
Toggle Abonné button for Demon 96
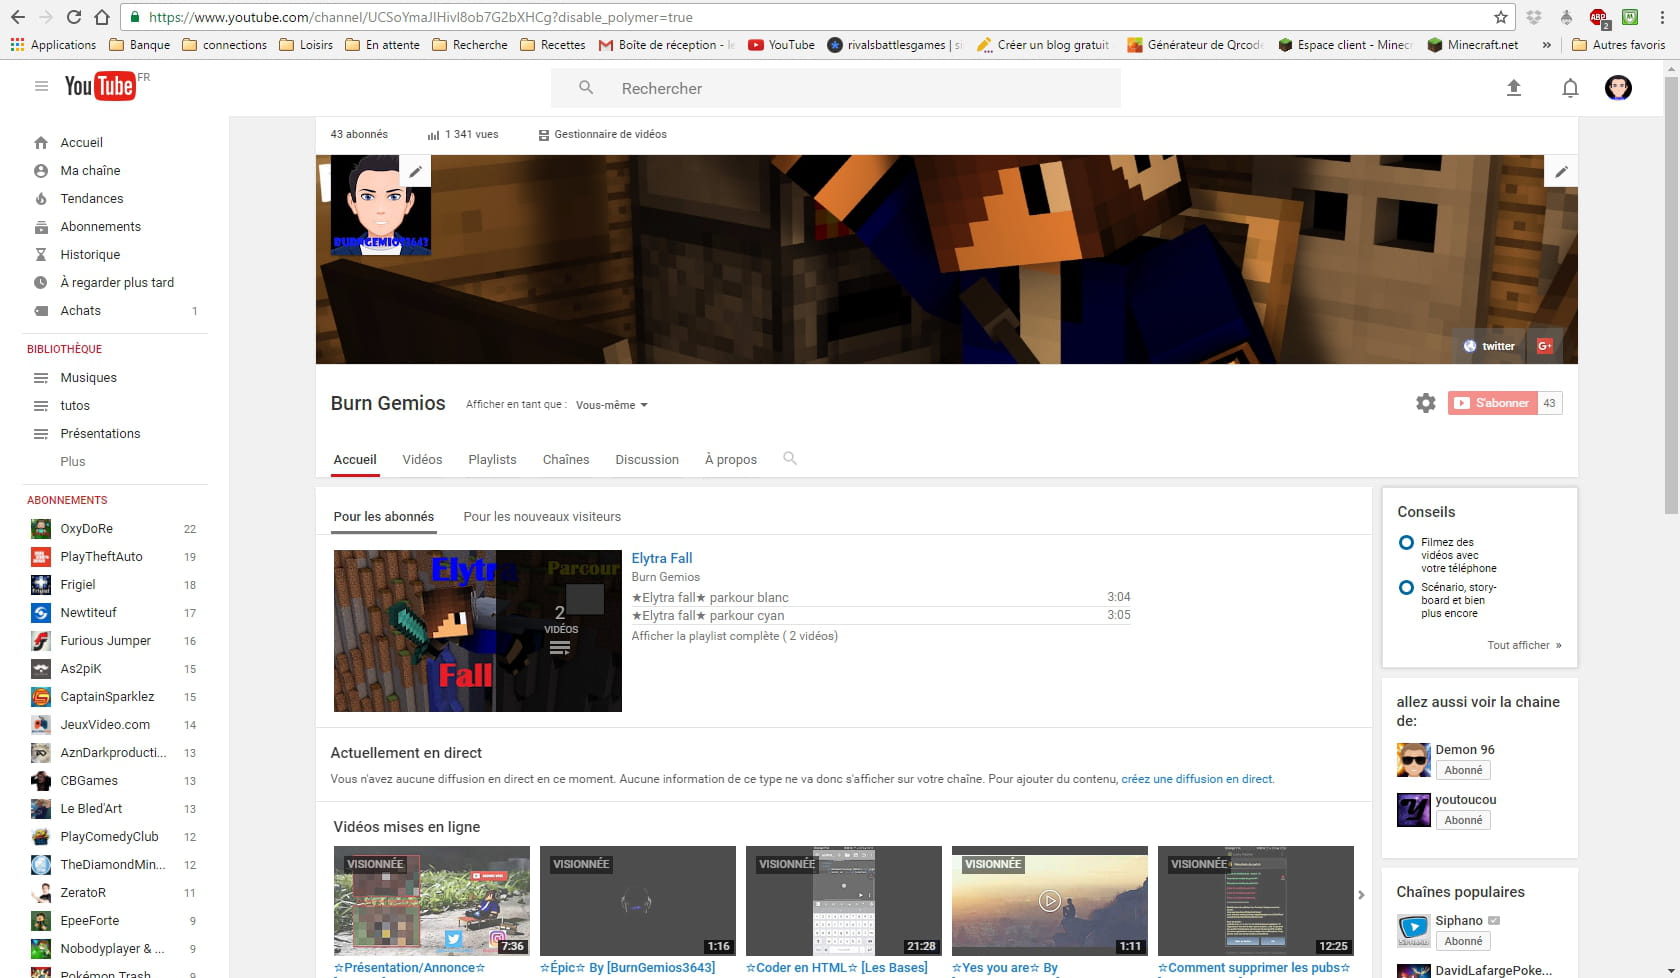click(1463, 770)
